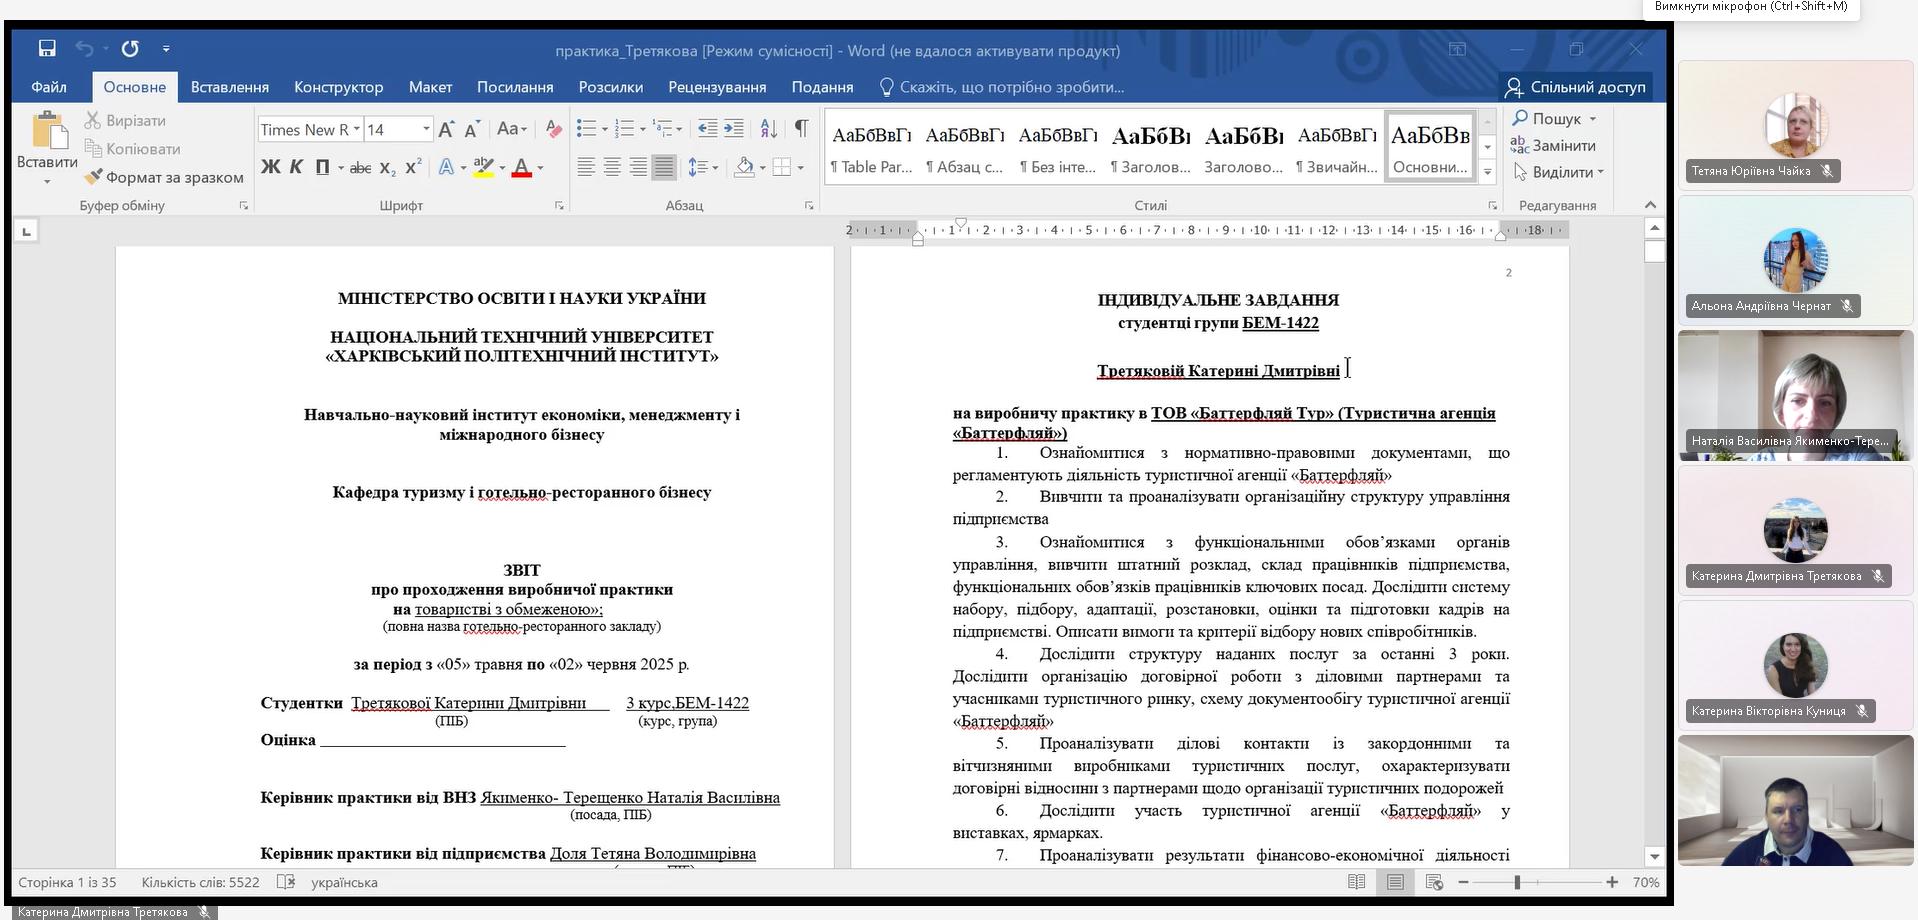1918x920 pixels.
Task: Switch to Print Layout view
Action: click(x=1395, y=882)
